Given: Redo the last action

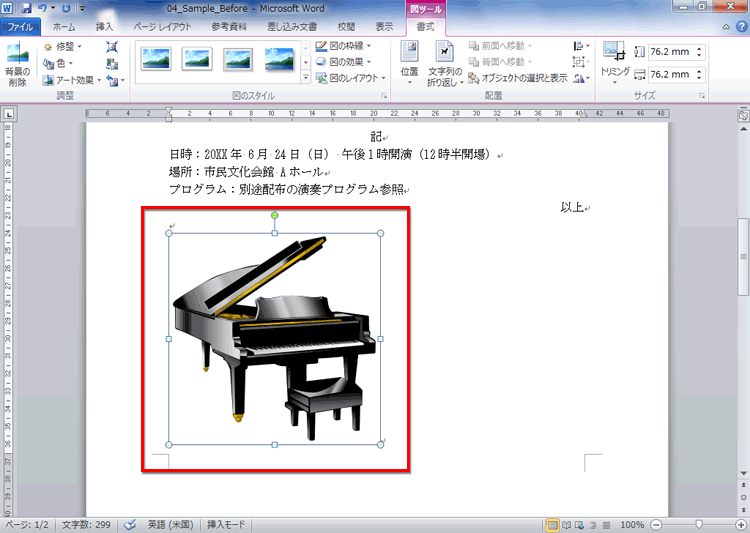Looking at the screenshot, I should (x=66, y=8).
